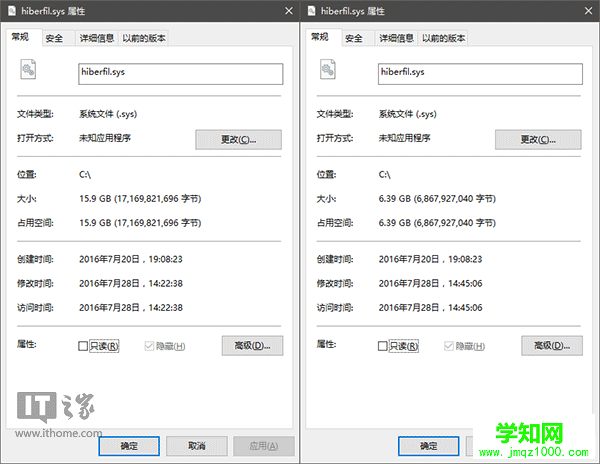The width and height of the screenshot is (600, 464).
Task: Focus the filename field in right window
Action: pyautogui.click(x=480, y=74)
